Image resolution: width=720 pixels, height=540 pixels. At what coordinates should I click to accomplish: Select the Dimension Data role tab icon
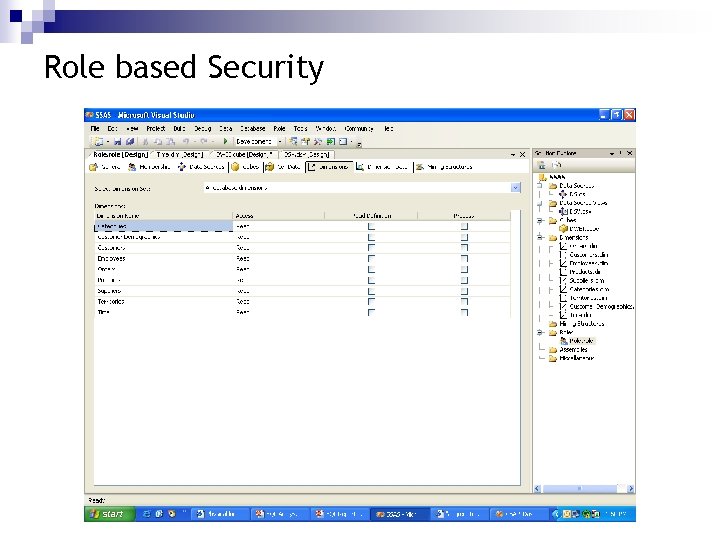pos(360,167)
